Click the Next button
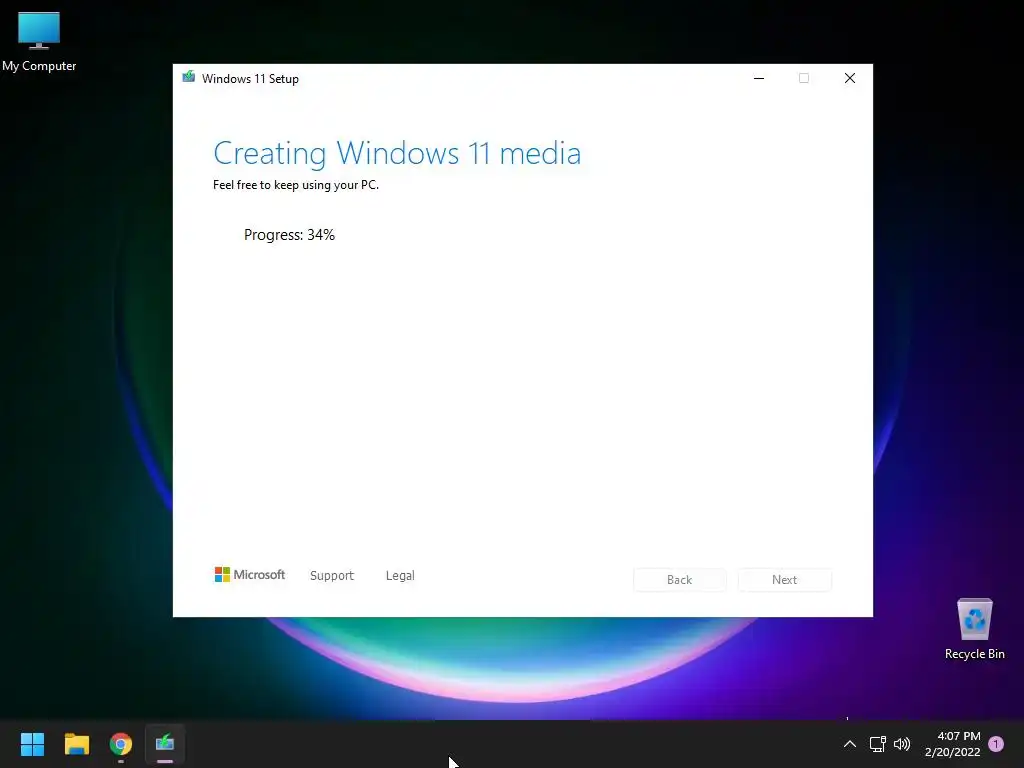The image size is (1024, 768). pyautogui.click(x=784, y=580)
